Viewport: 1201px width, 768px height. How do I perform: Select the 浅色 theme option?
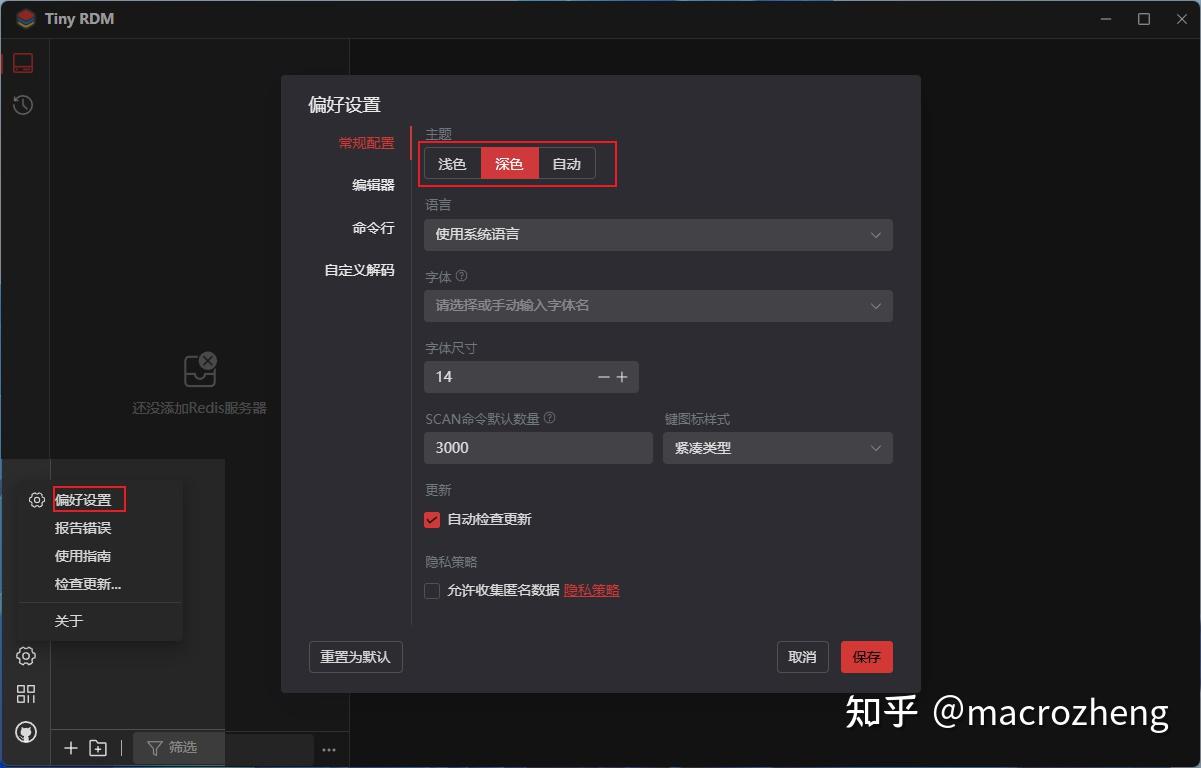[452, 163]
